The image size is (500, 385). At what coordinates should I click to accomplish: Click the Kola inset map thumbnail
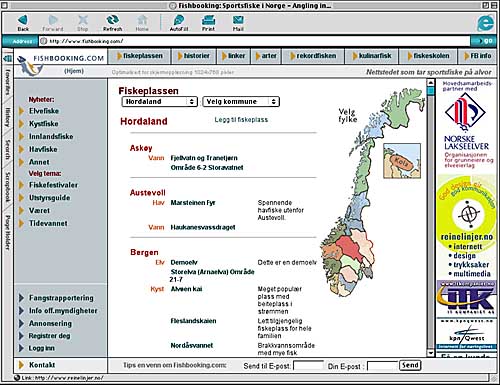(402, 161)
